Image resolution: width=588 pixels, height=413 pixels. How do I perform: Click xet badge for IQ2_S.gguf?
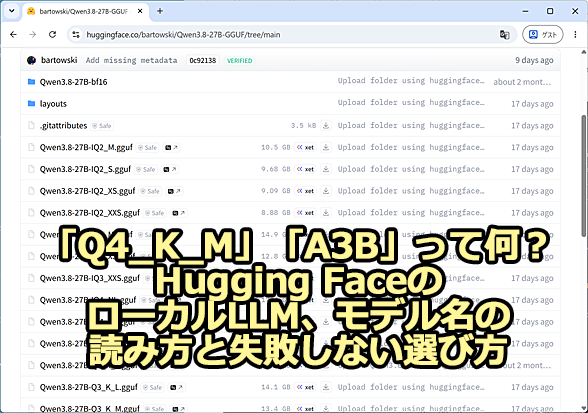(305, 169)
